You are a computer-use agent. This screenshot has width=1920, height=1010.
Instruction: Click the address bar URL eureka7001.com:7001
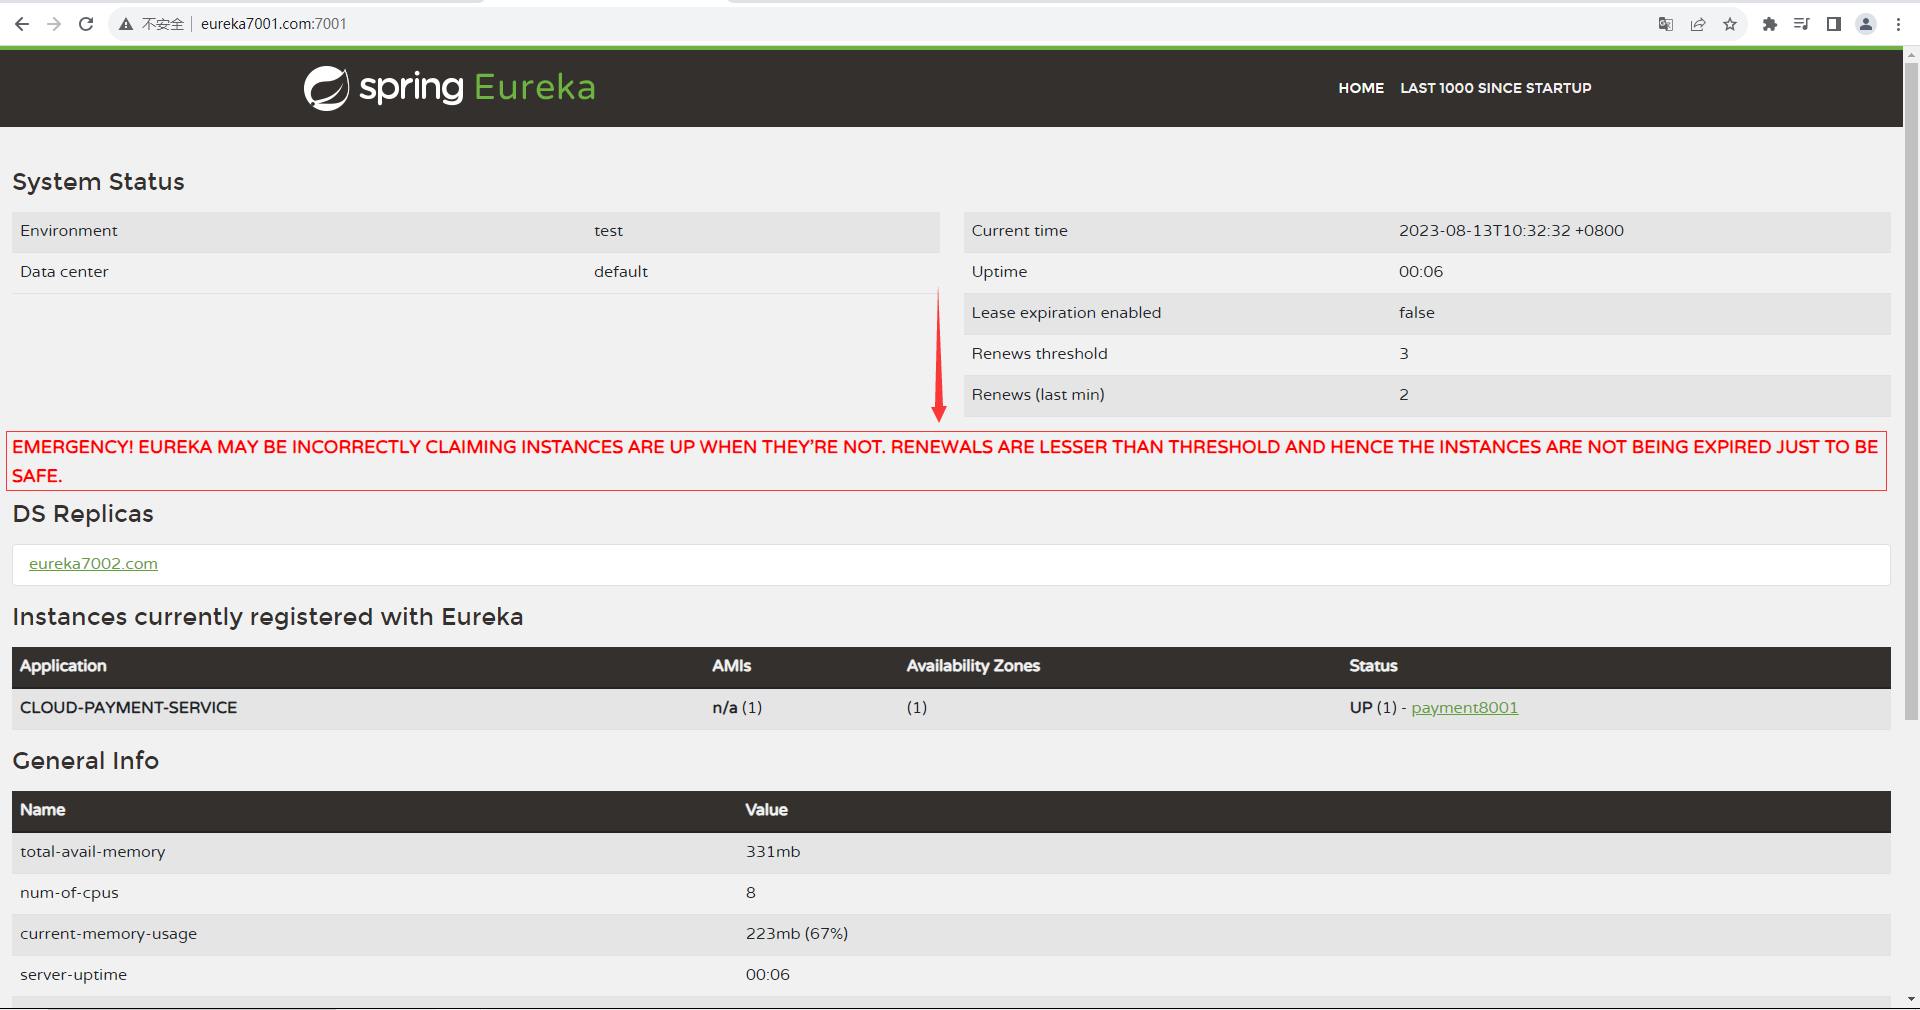pyautogui.click(x=274, y=24)
